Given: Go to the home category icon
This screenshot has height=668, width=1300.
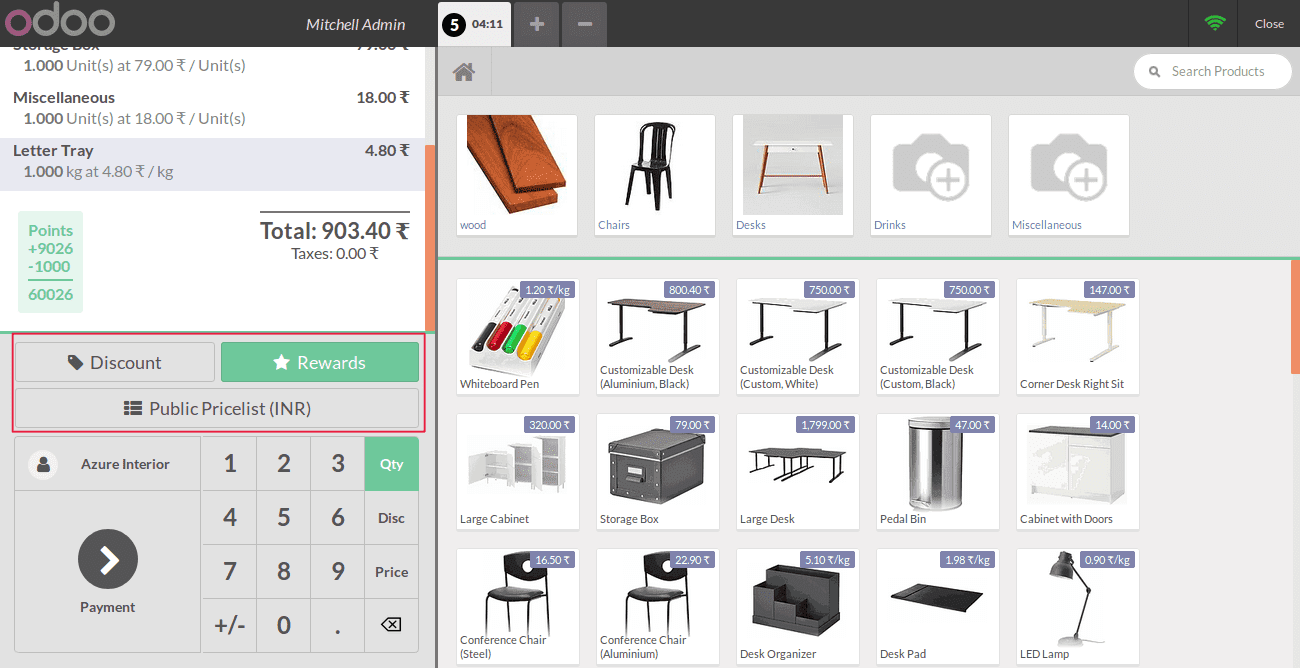Looking at the screenshot, I should (463, 72).
